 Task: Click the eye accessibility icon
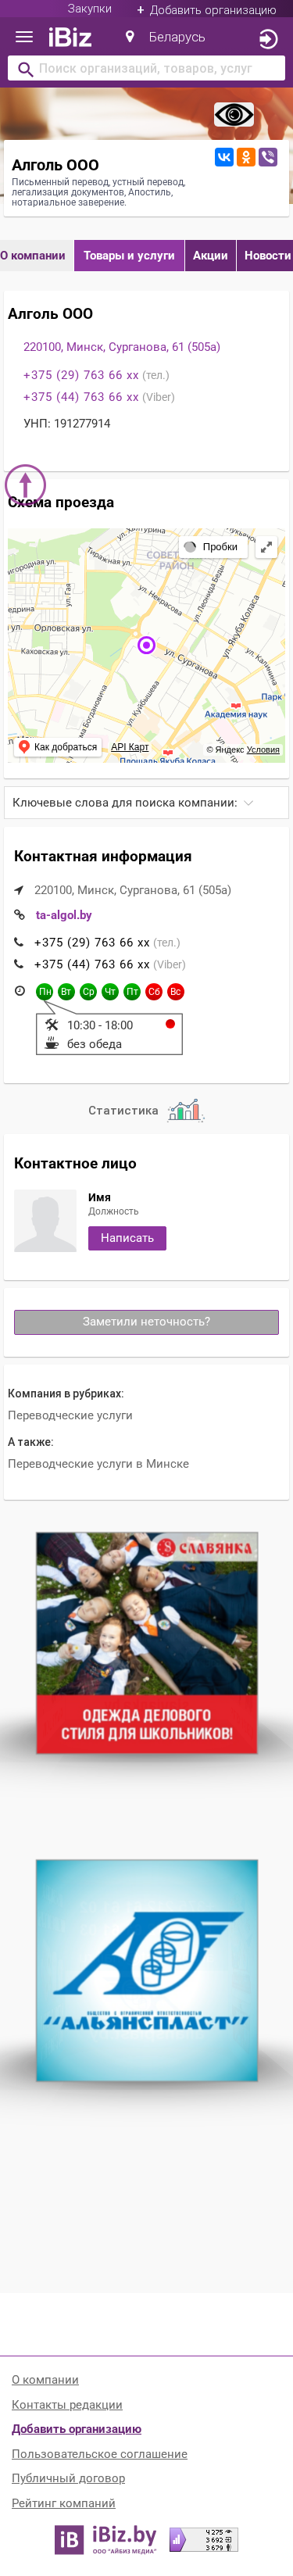[234, 115]
